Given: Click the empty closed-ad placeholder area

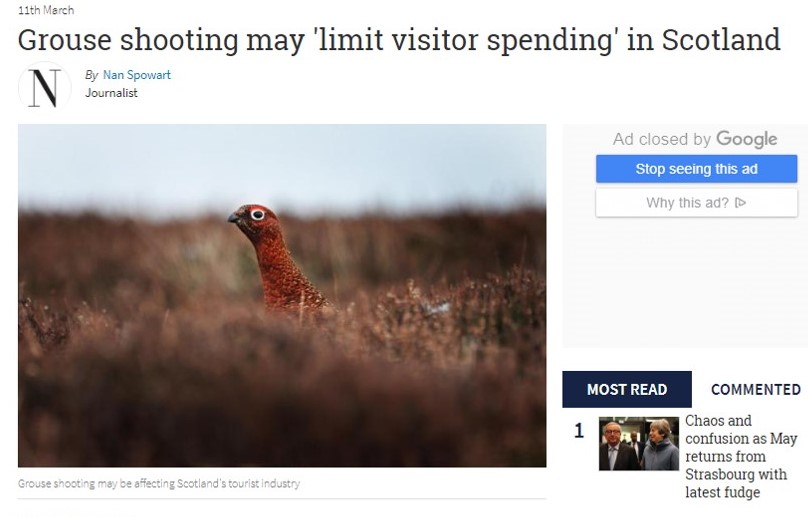Looking at the screenshot, I should (685, 283).
